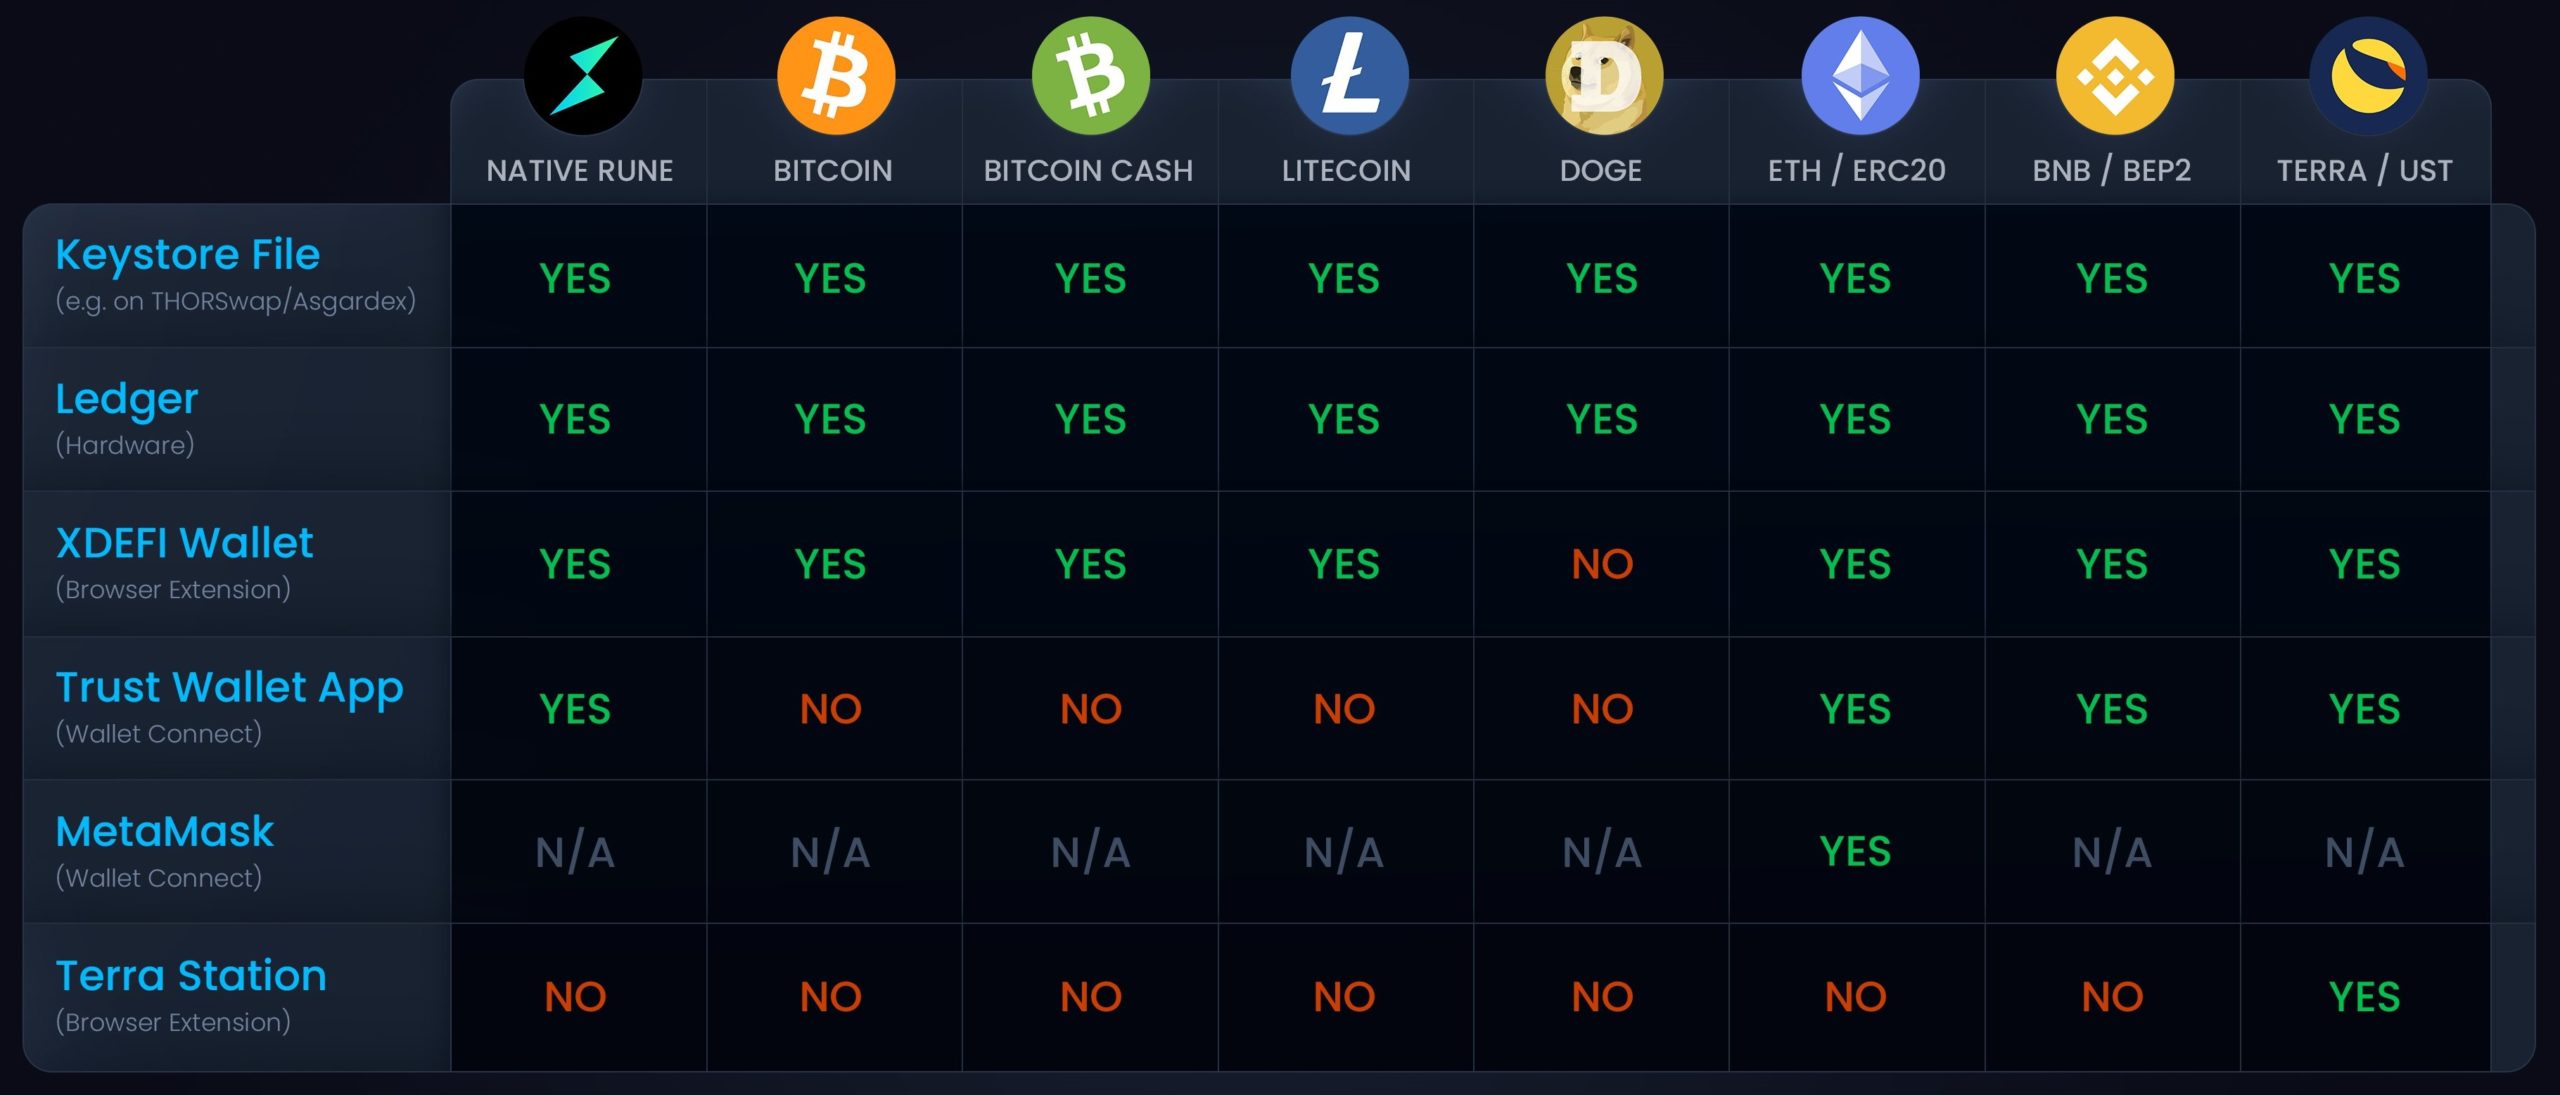Open the Terra Station row label
This screenshot has height=1095, width=2560.
[191, 976]
